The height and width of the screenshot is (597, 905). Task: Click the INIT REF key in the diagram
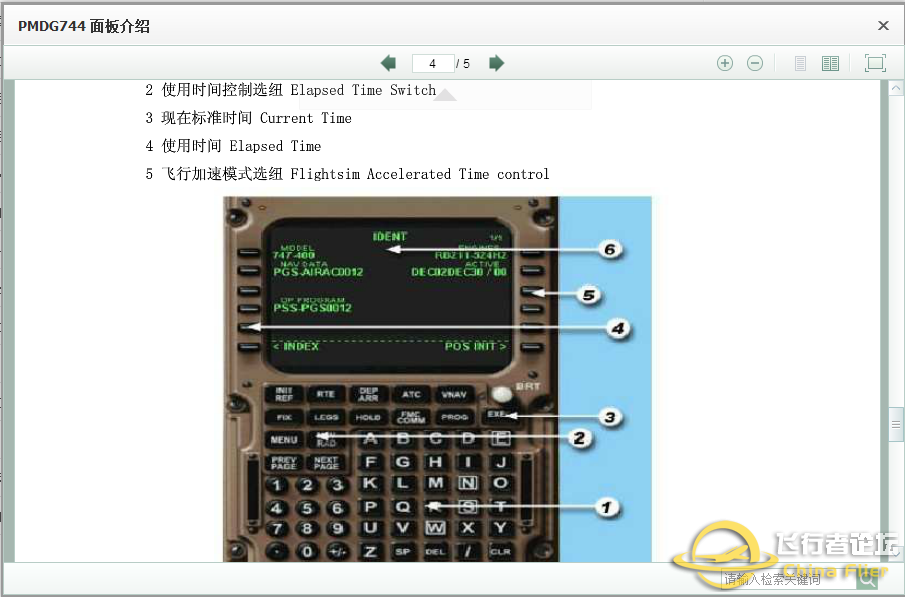point(285,394)
